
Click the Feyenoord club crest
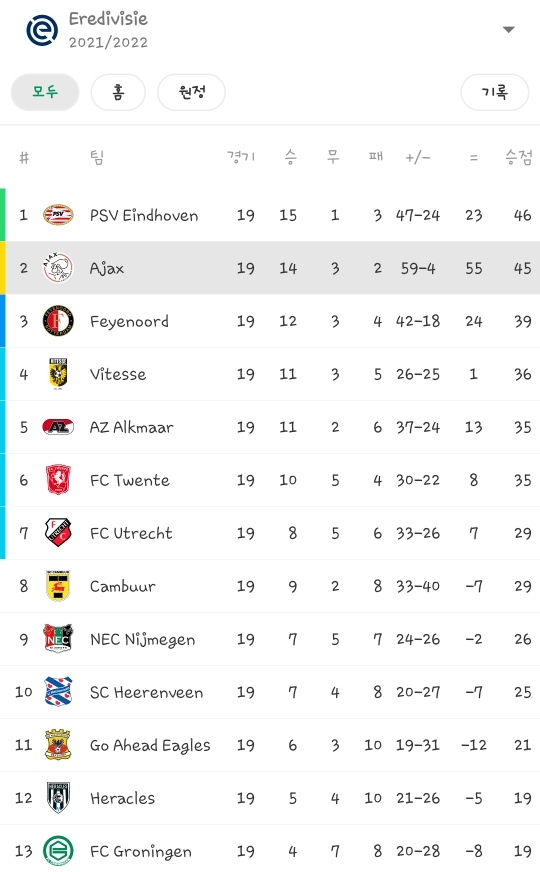pyautogui.click(x=58, y=321)
